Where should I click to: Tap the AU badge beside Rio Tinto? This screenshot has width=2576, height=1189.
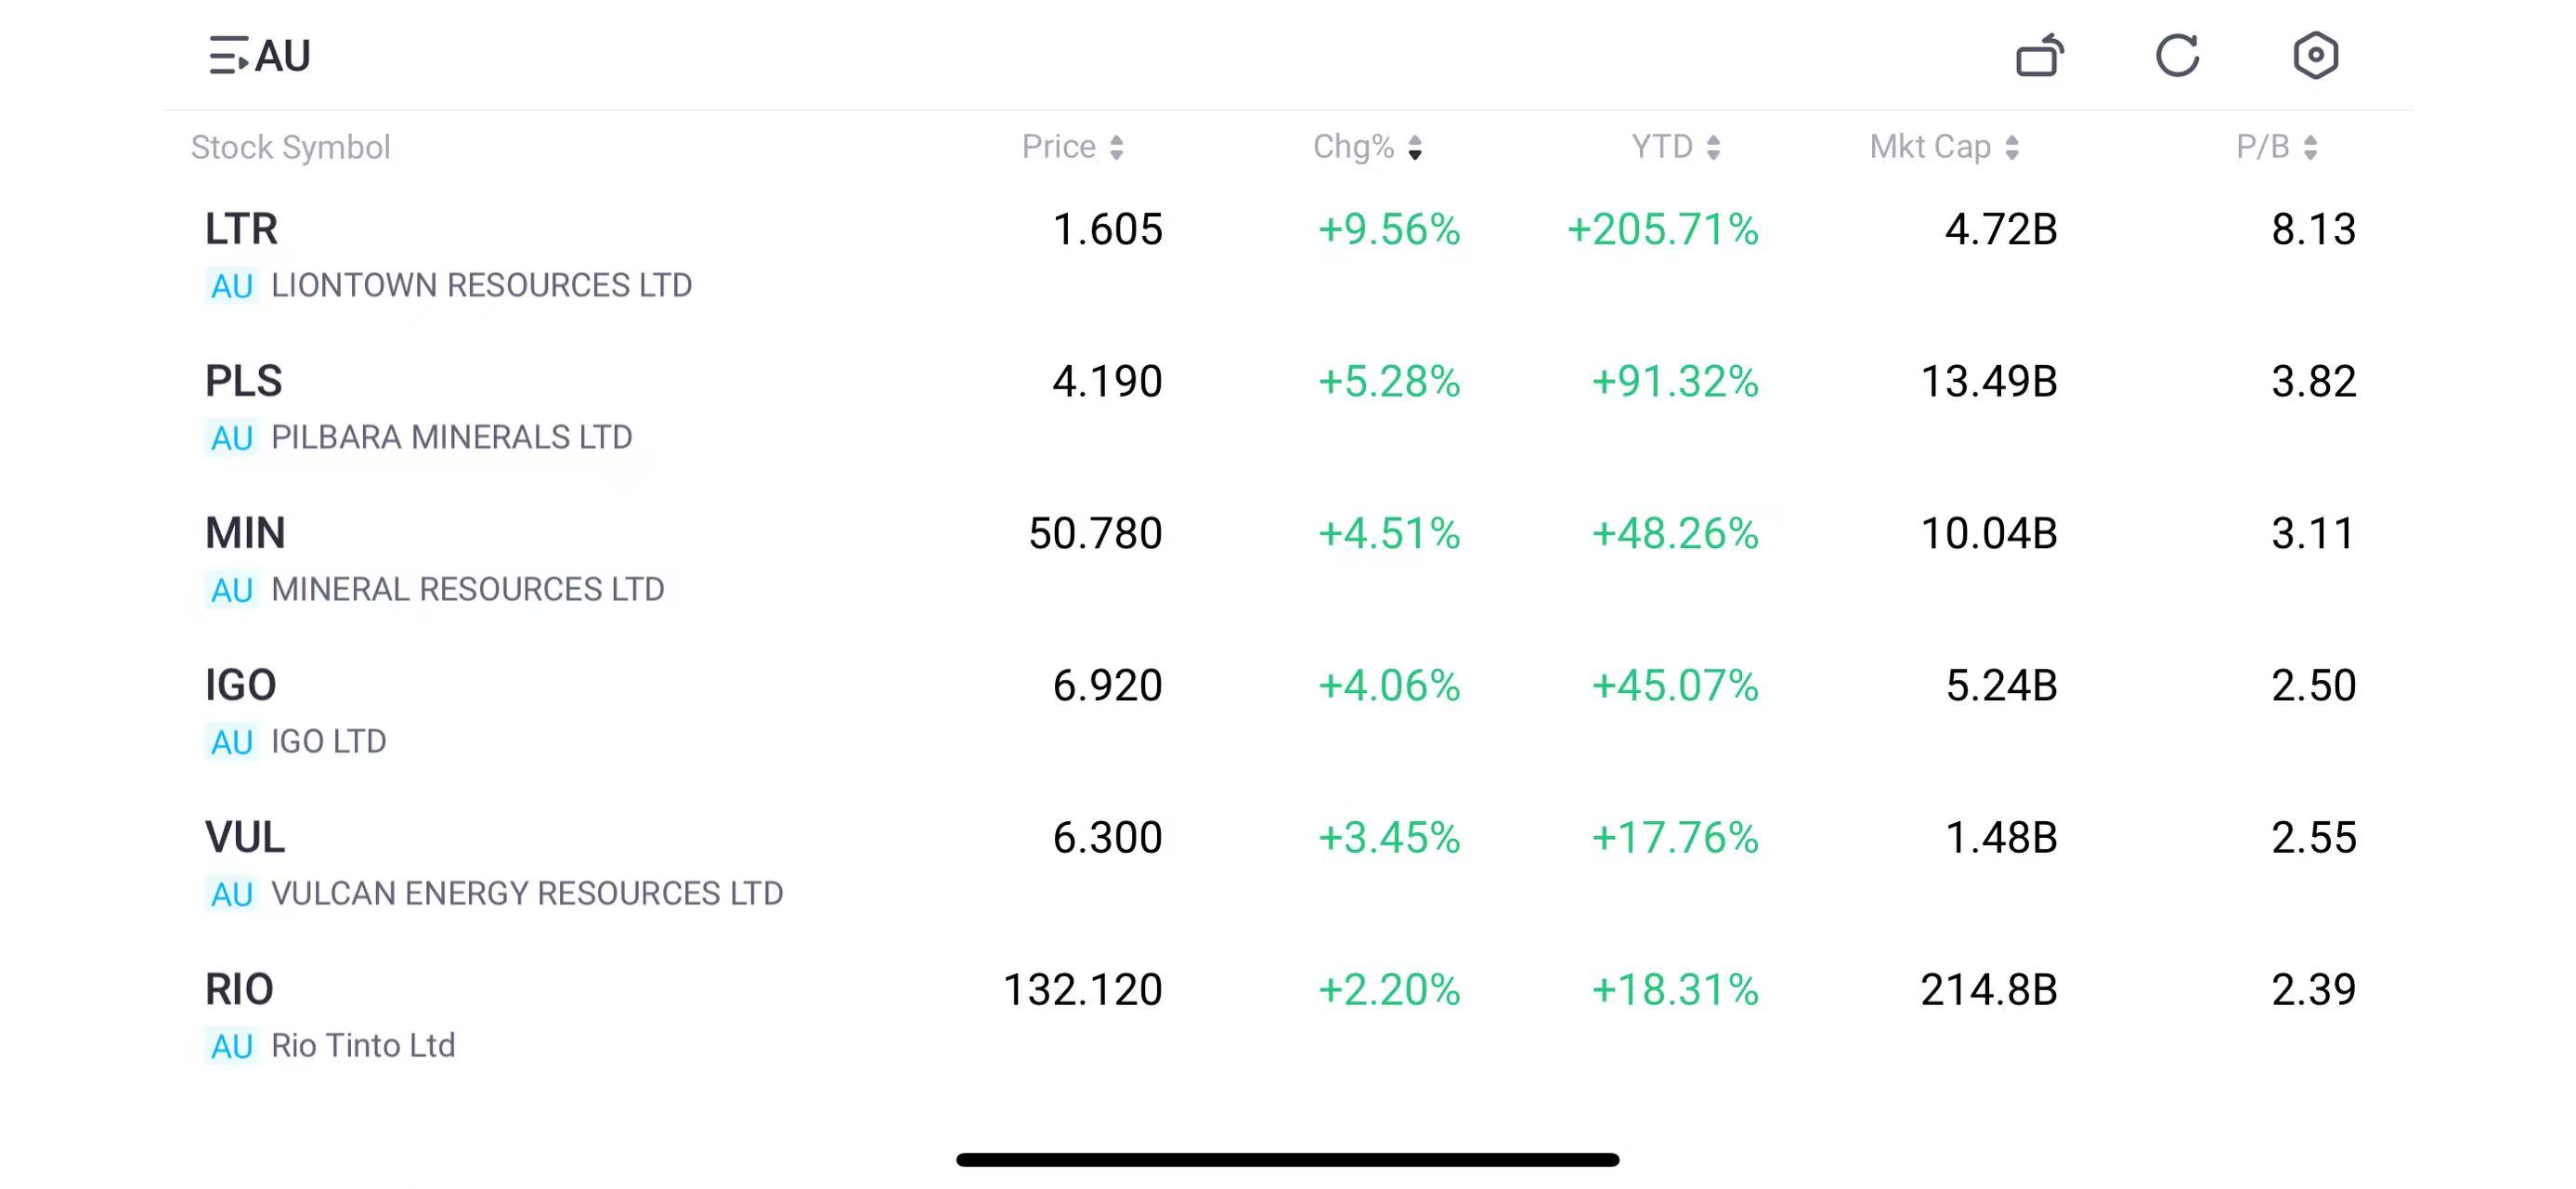[232, 1046]
